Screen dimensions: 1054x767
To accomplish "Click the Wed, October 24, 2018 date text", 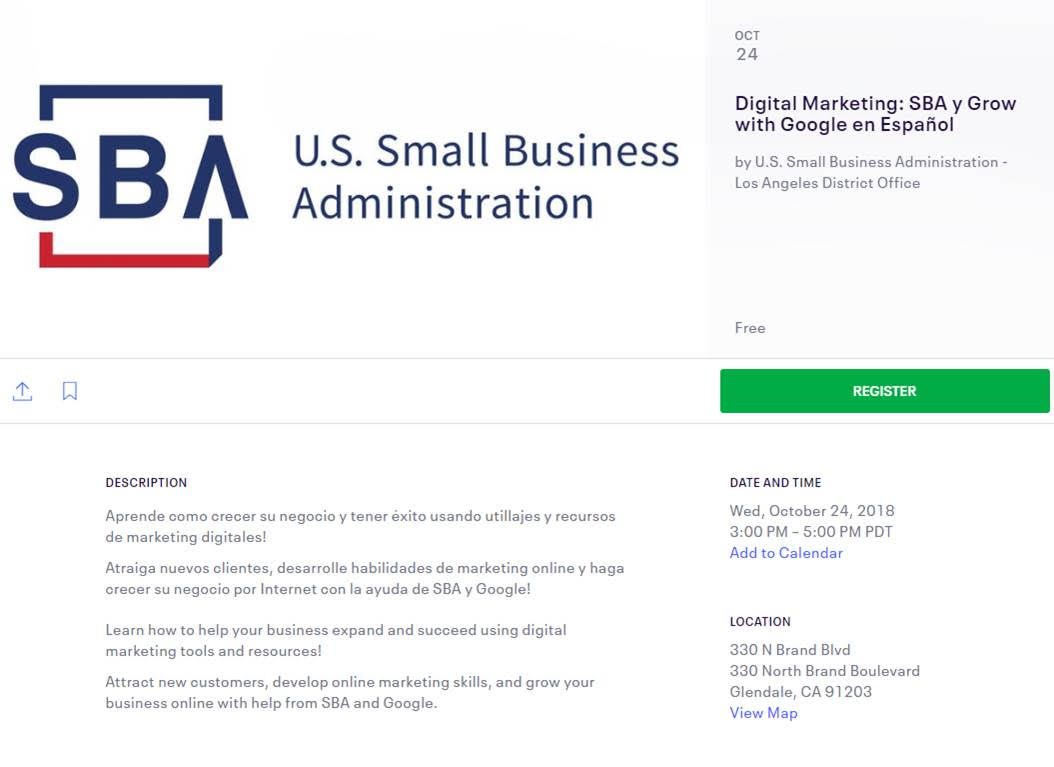I will click(812, 511).
